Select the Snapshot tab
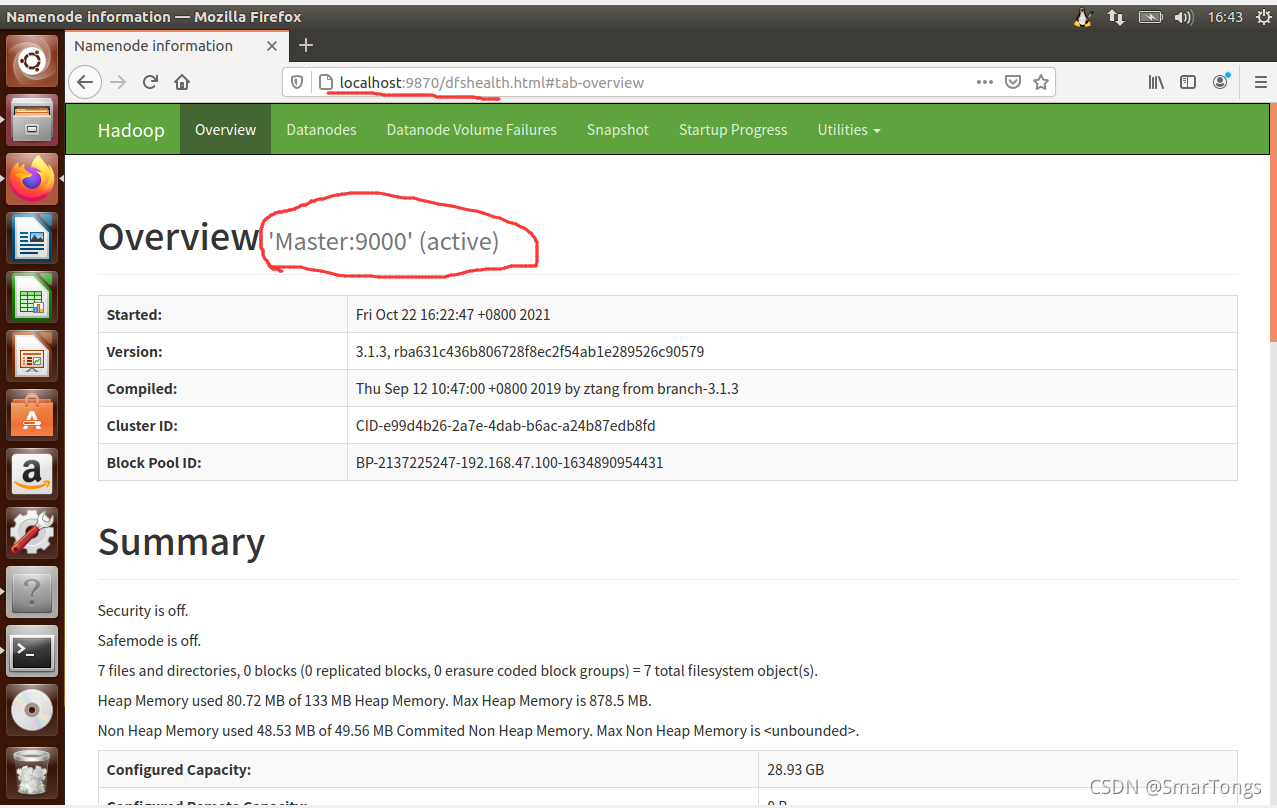Image resolution: width=1277 pixels, height=808 pixels. click(617, 129)
